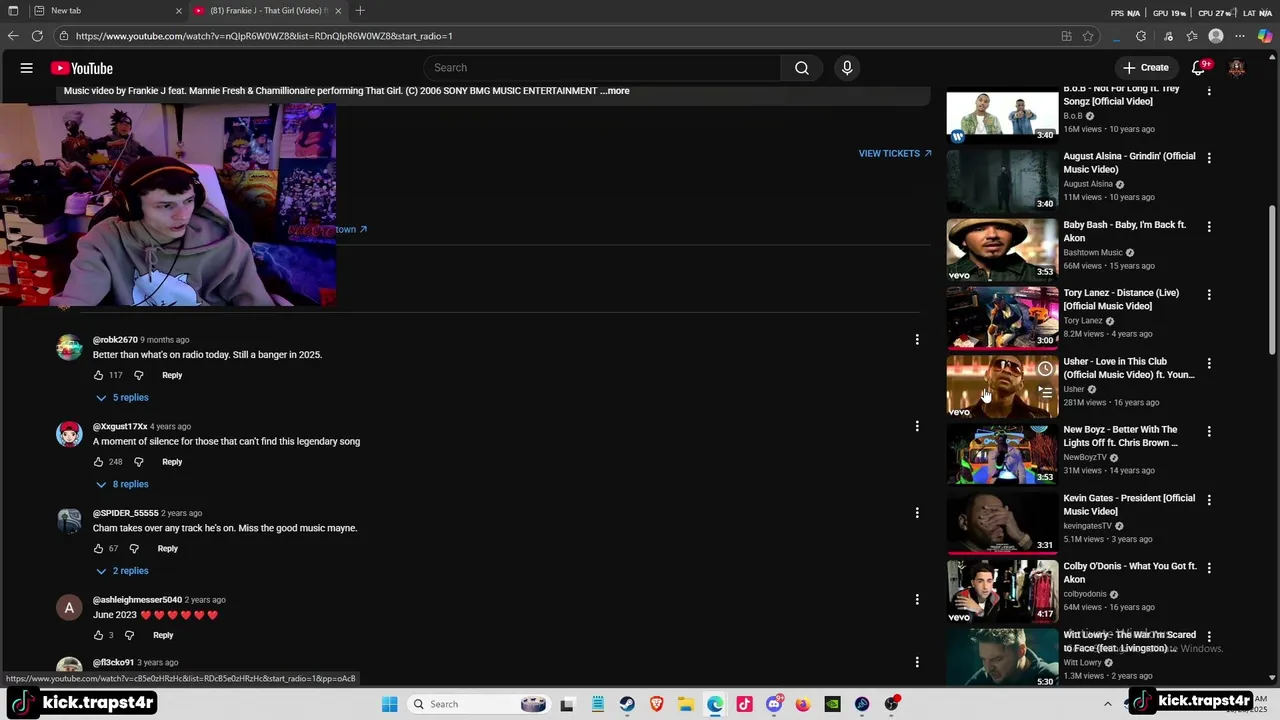Click the browser address bar URL

click(264, 36)
